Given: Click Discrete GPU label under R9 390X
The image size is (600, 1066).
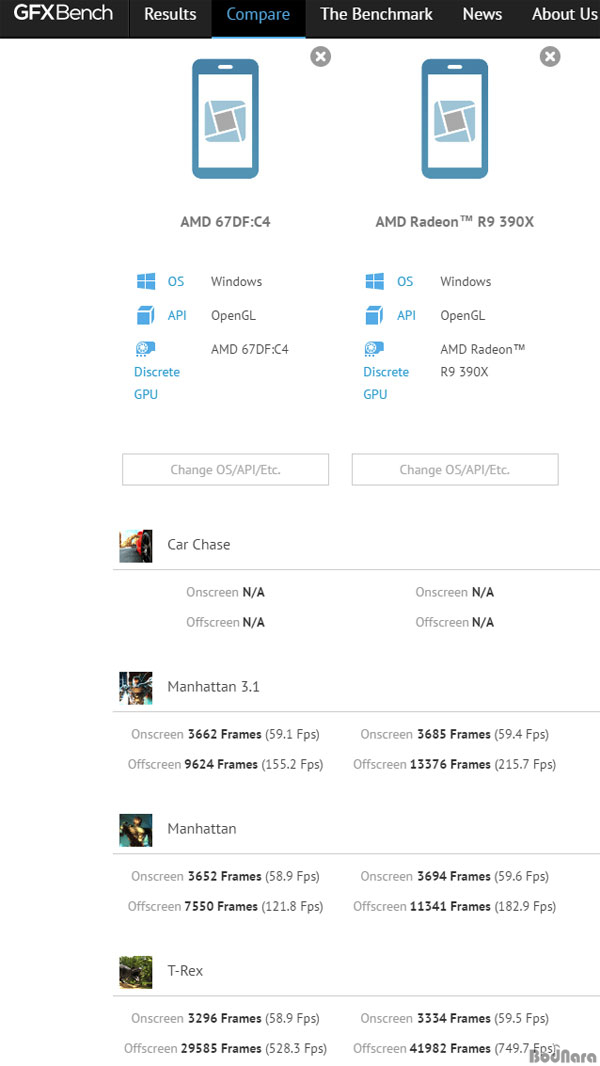Looking at the screenshot, I should 386,383.
